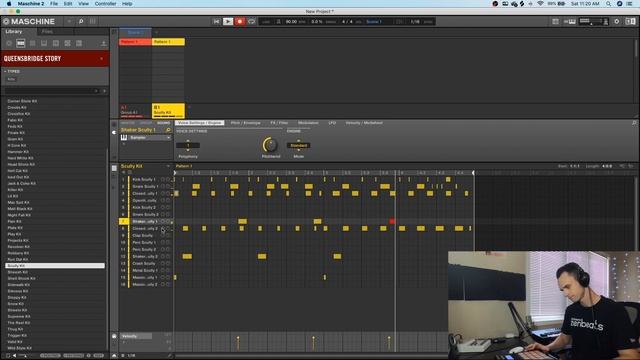The image size is (640, 360).
Task: Select the red Pattern 1 clip
Action: (x=135, y=42)
